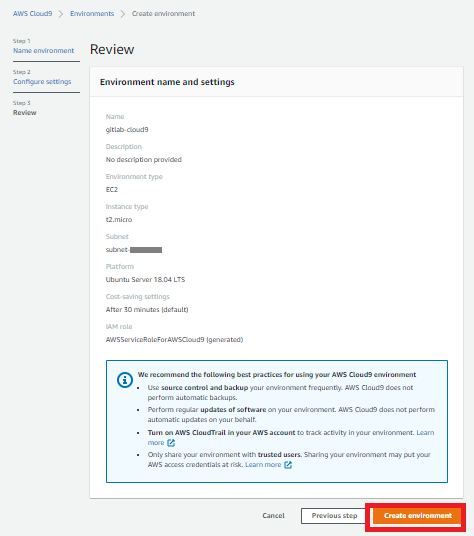Click the best practices recommendation headline

pos(277,375)
